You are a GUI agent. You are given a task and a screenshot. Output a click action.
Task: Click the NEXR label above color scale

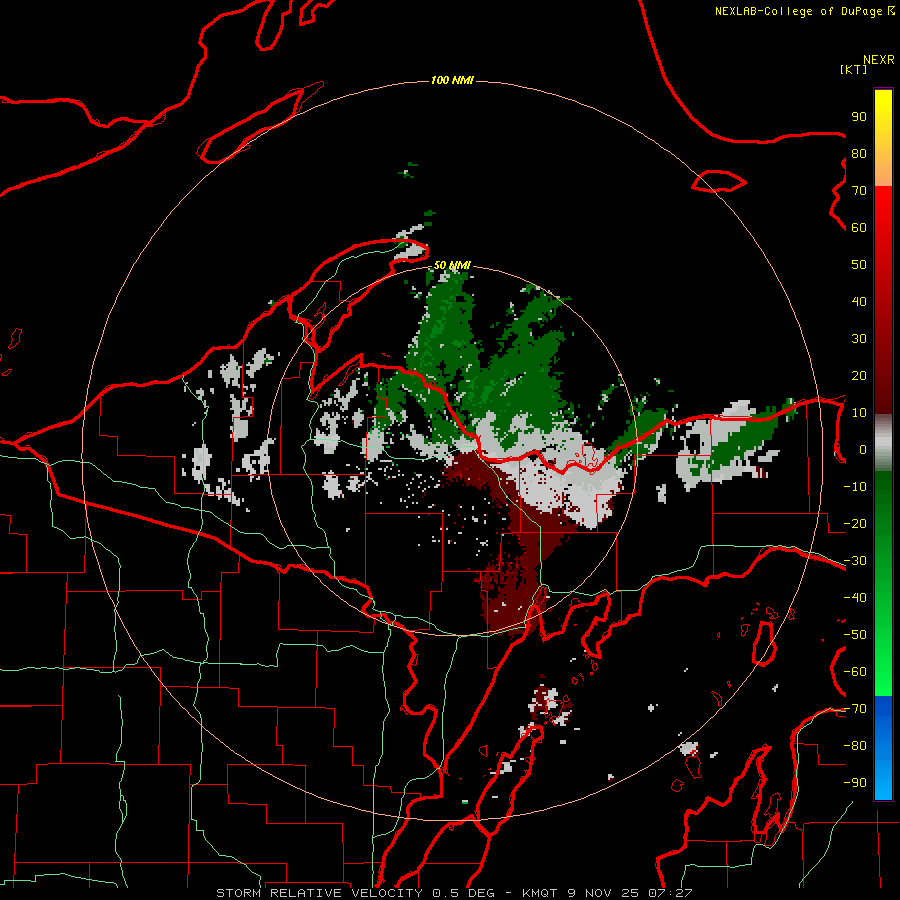[879, 60]
